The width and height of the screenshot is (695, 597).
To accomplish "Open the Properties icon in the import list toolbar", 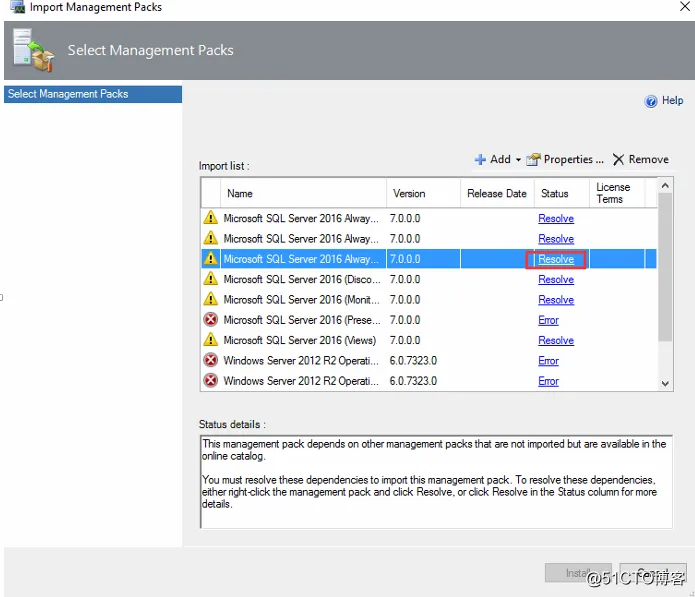I will [533, 160].
